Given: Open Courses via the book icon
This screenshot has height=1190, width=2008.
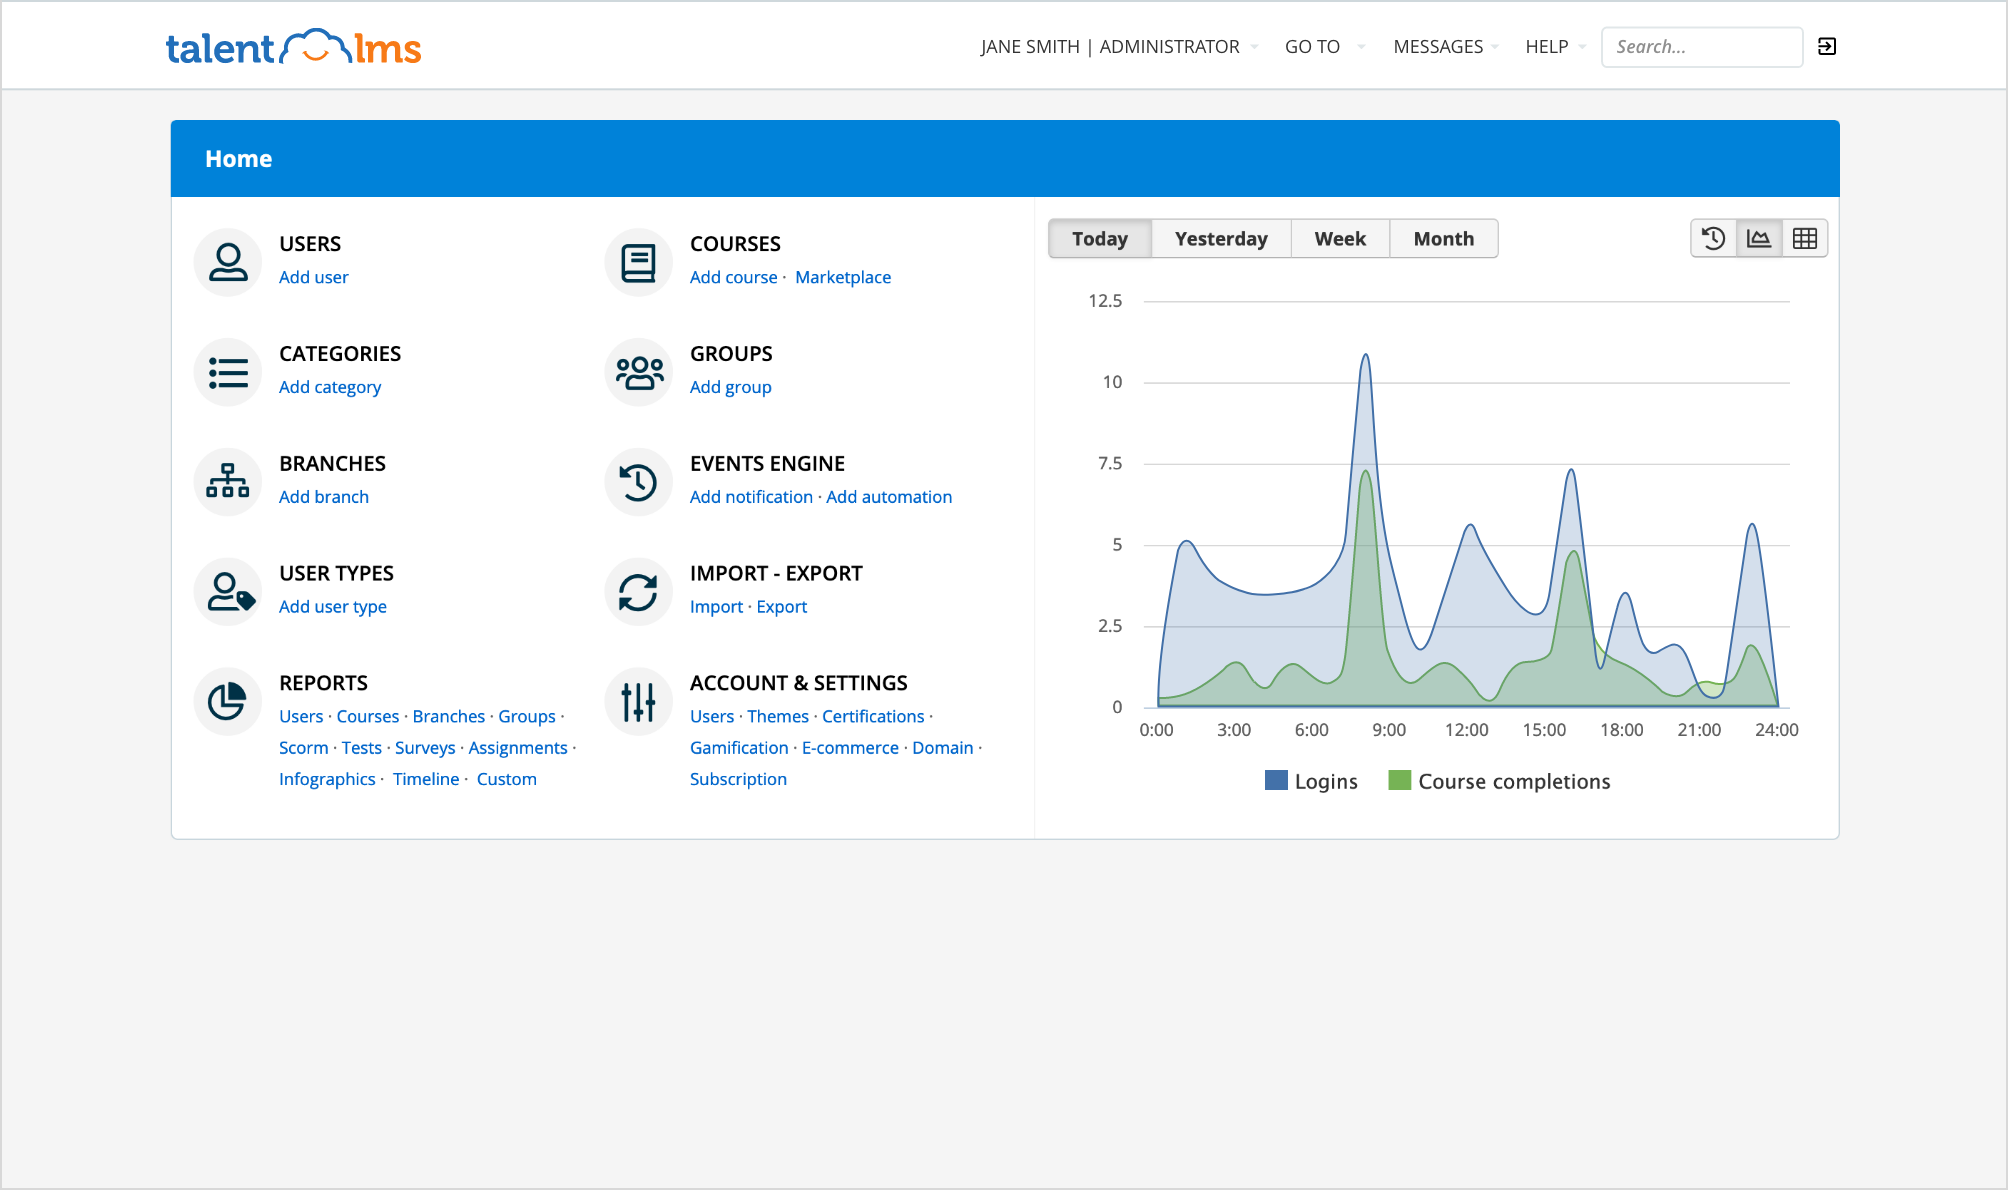Looking at the screenshot, I should click(x=638, y=262).
